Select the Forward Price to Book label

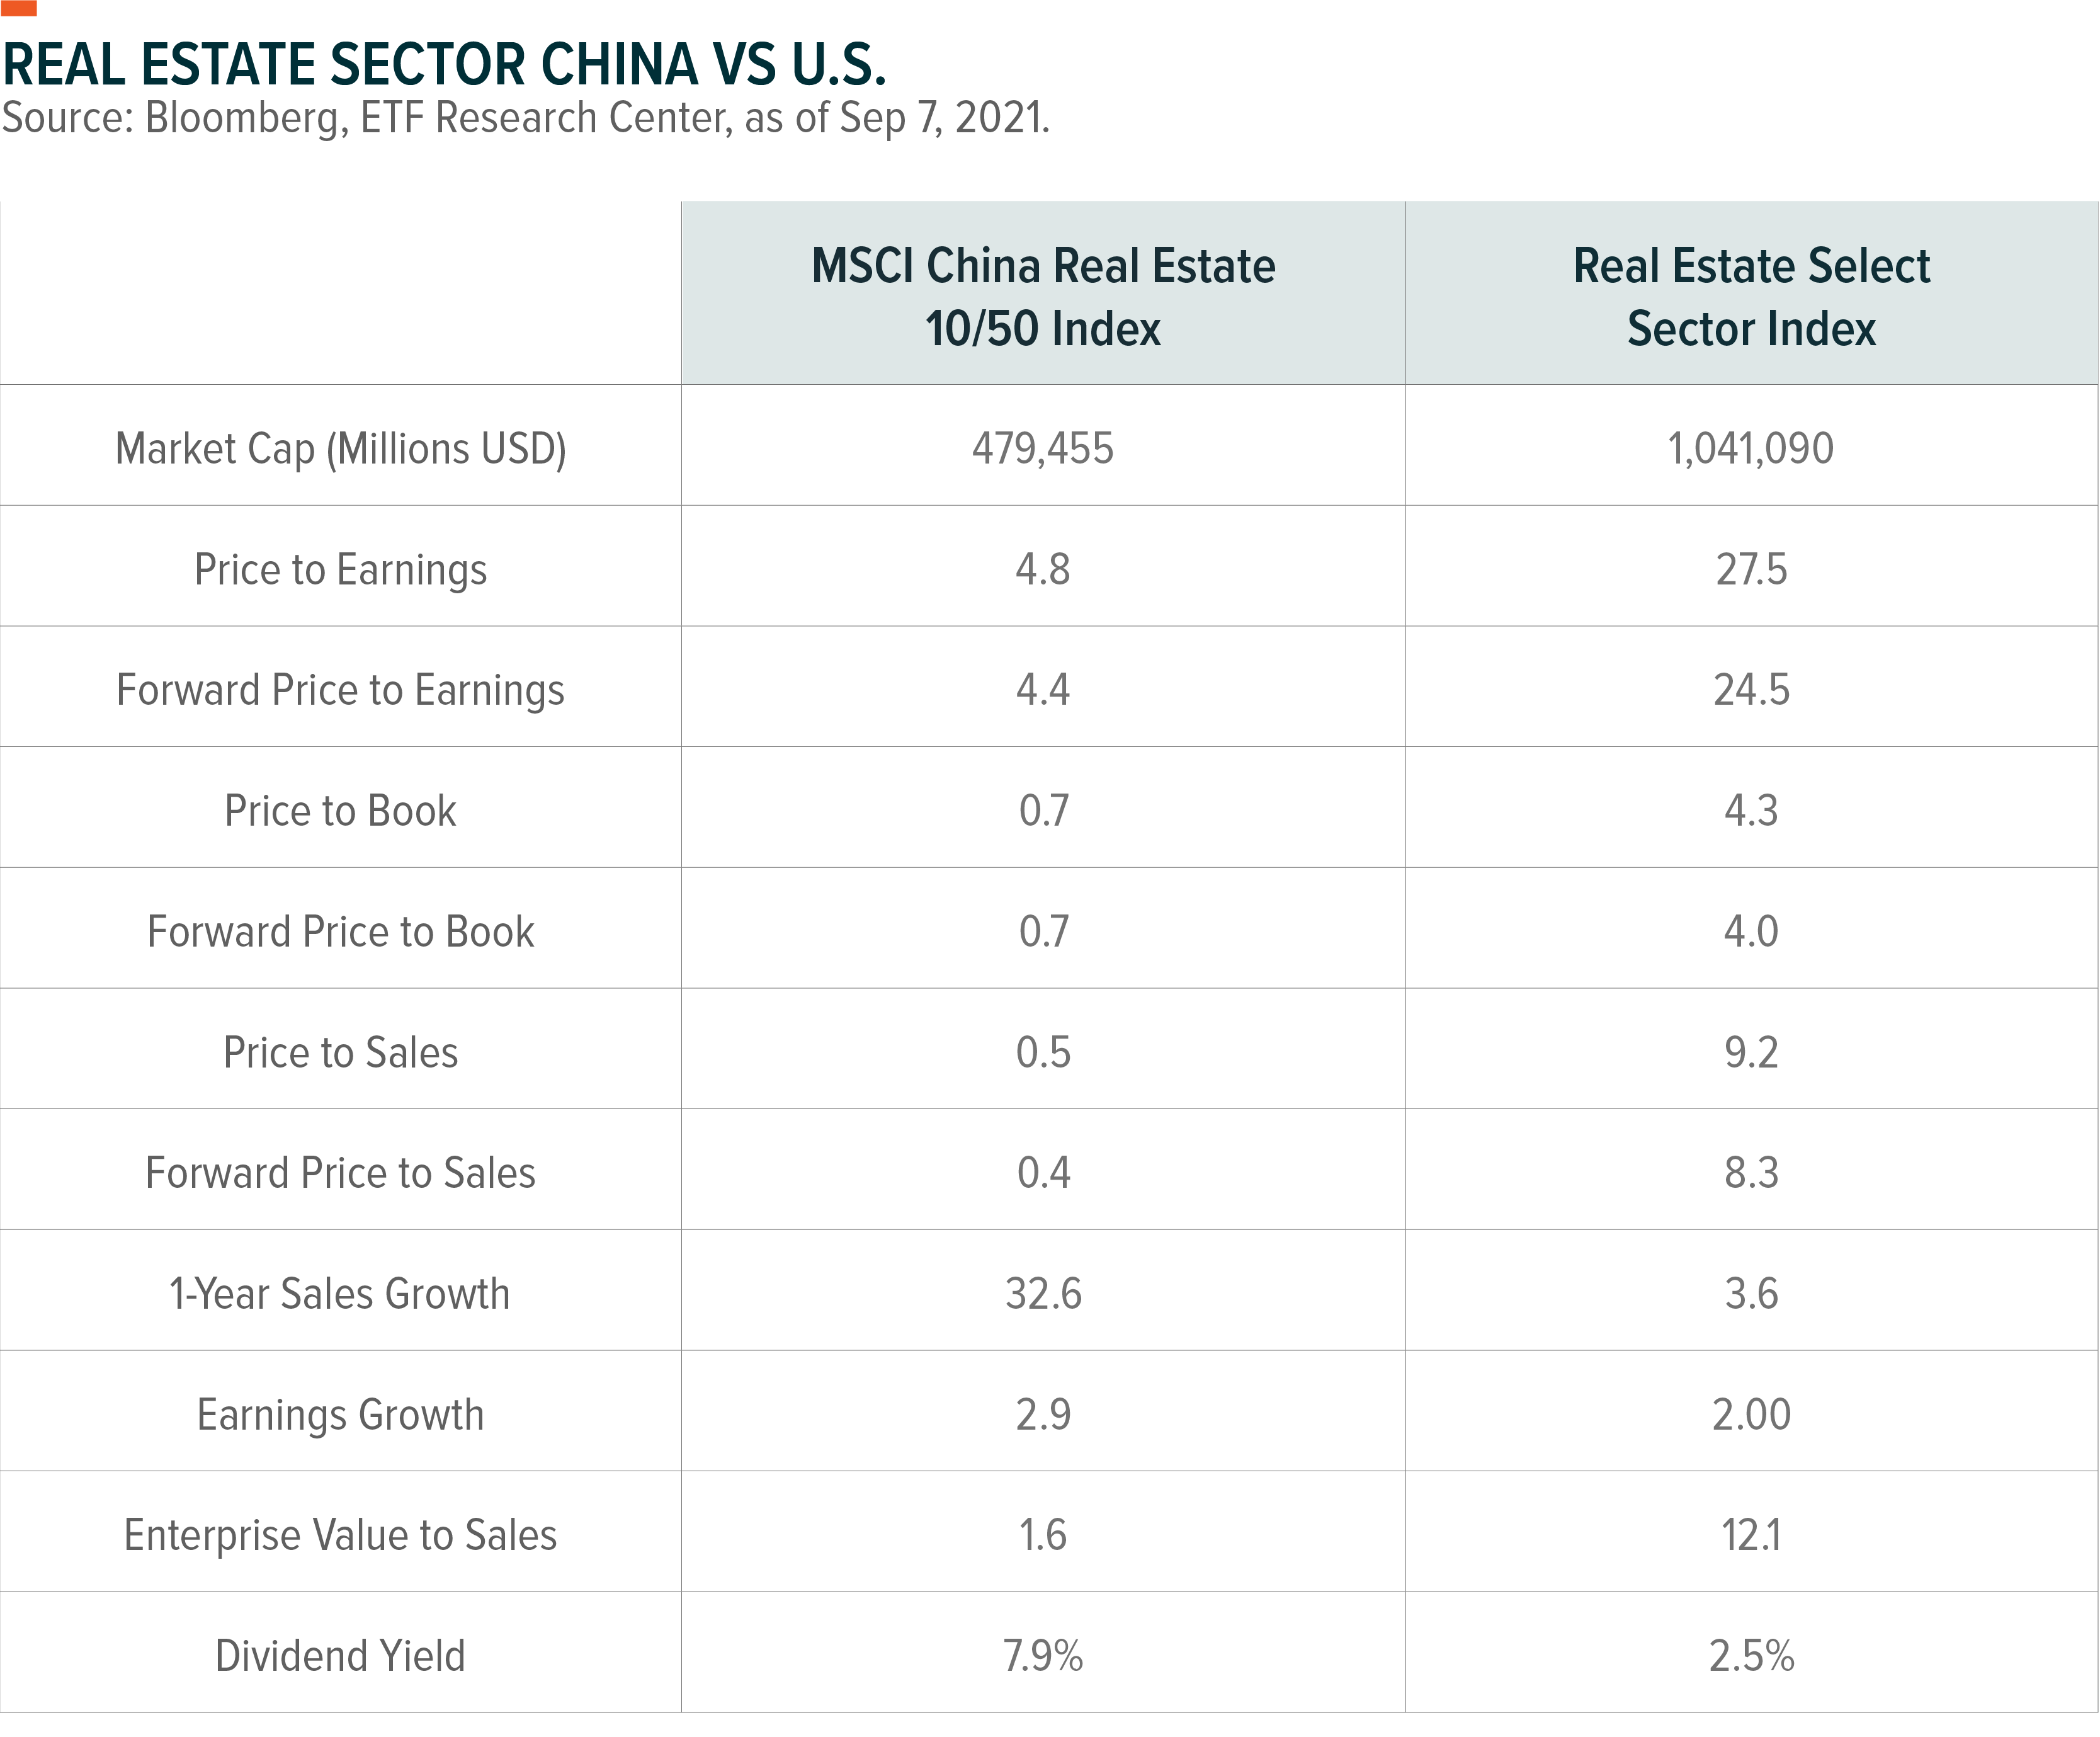pos(340,931)
